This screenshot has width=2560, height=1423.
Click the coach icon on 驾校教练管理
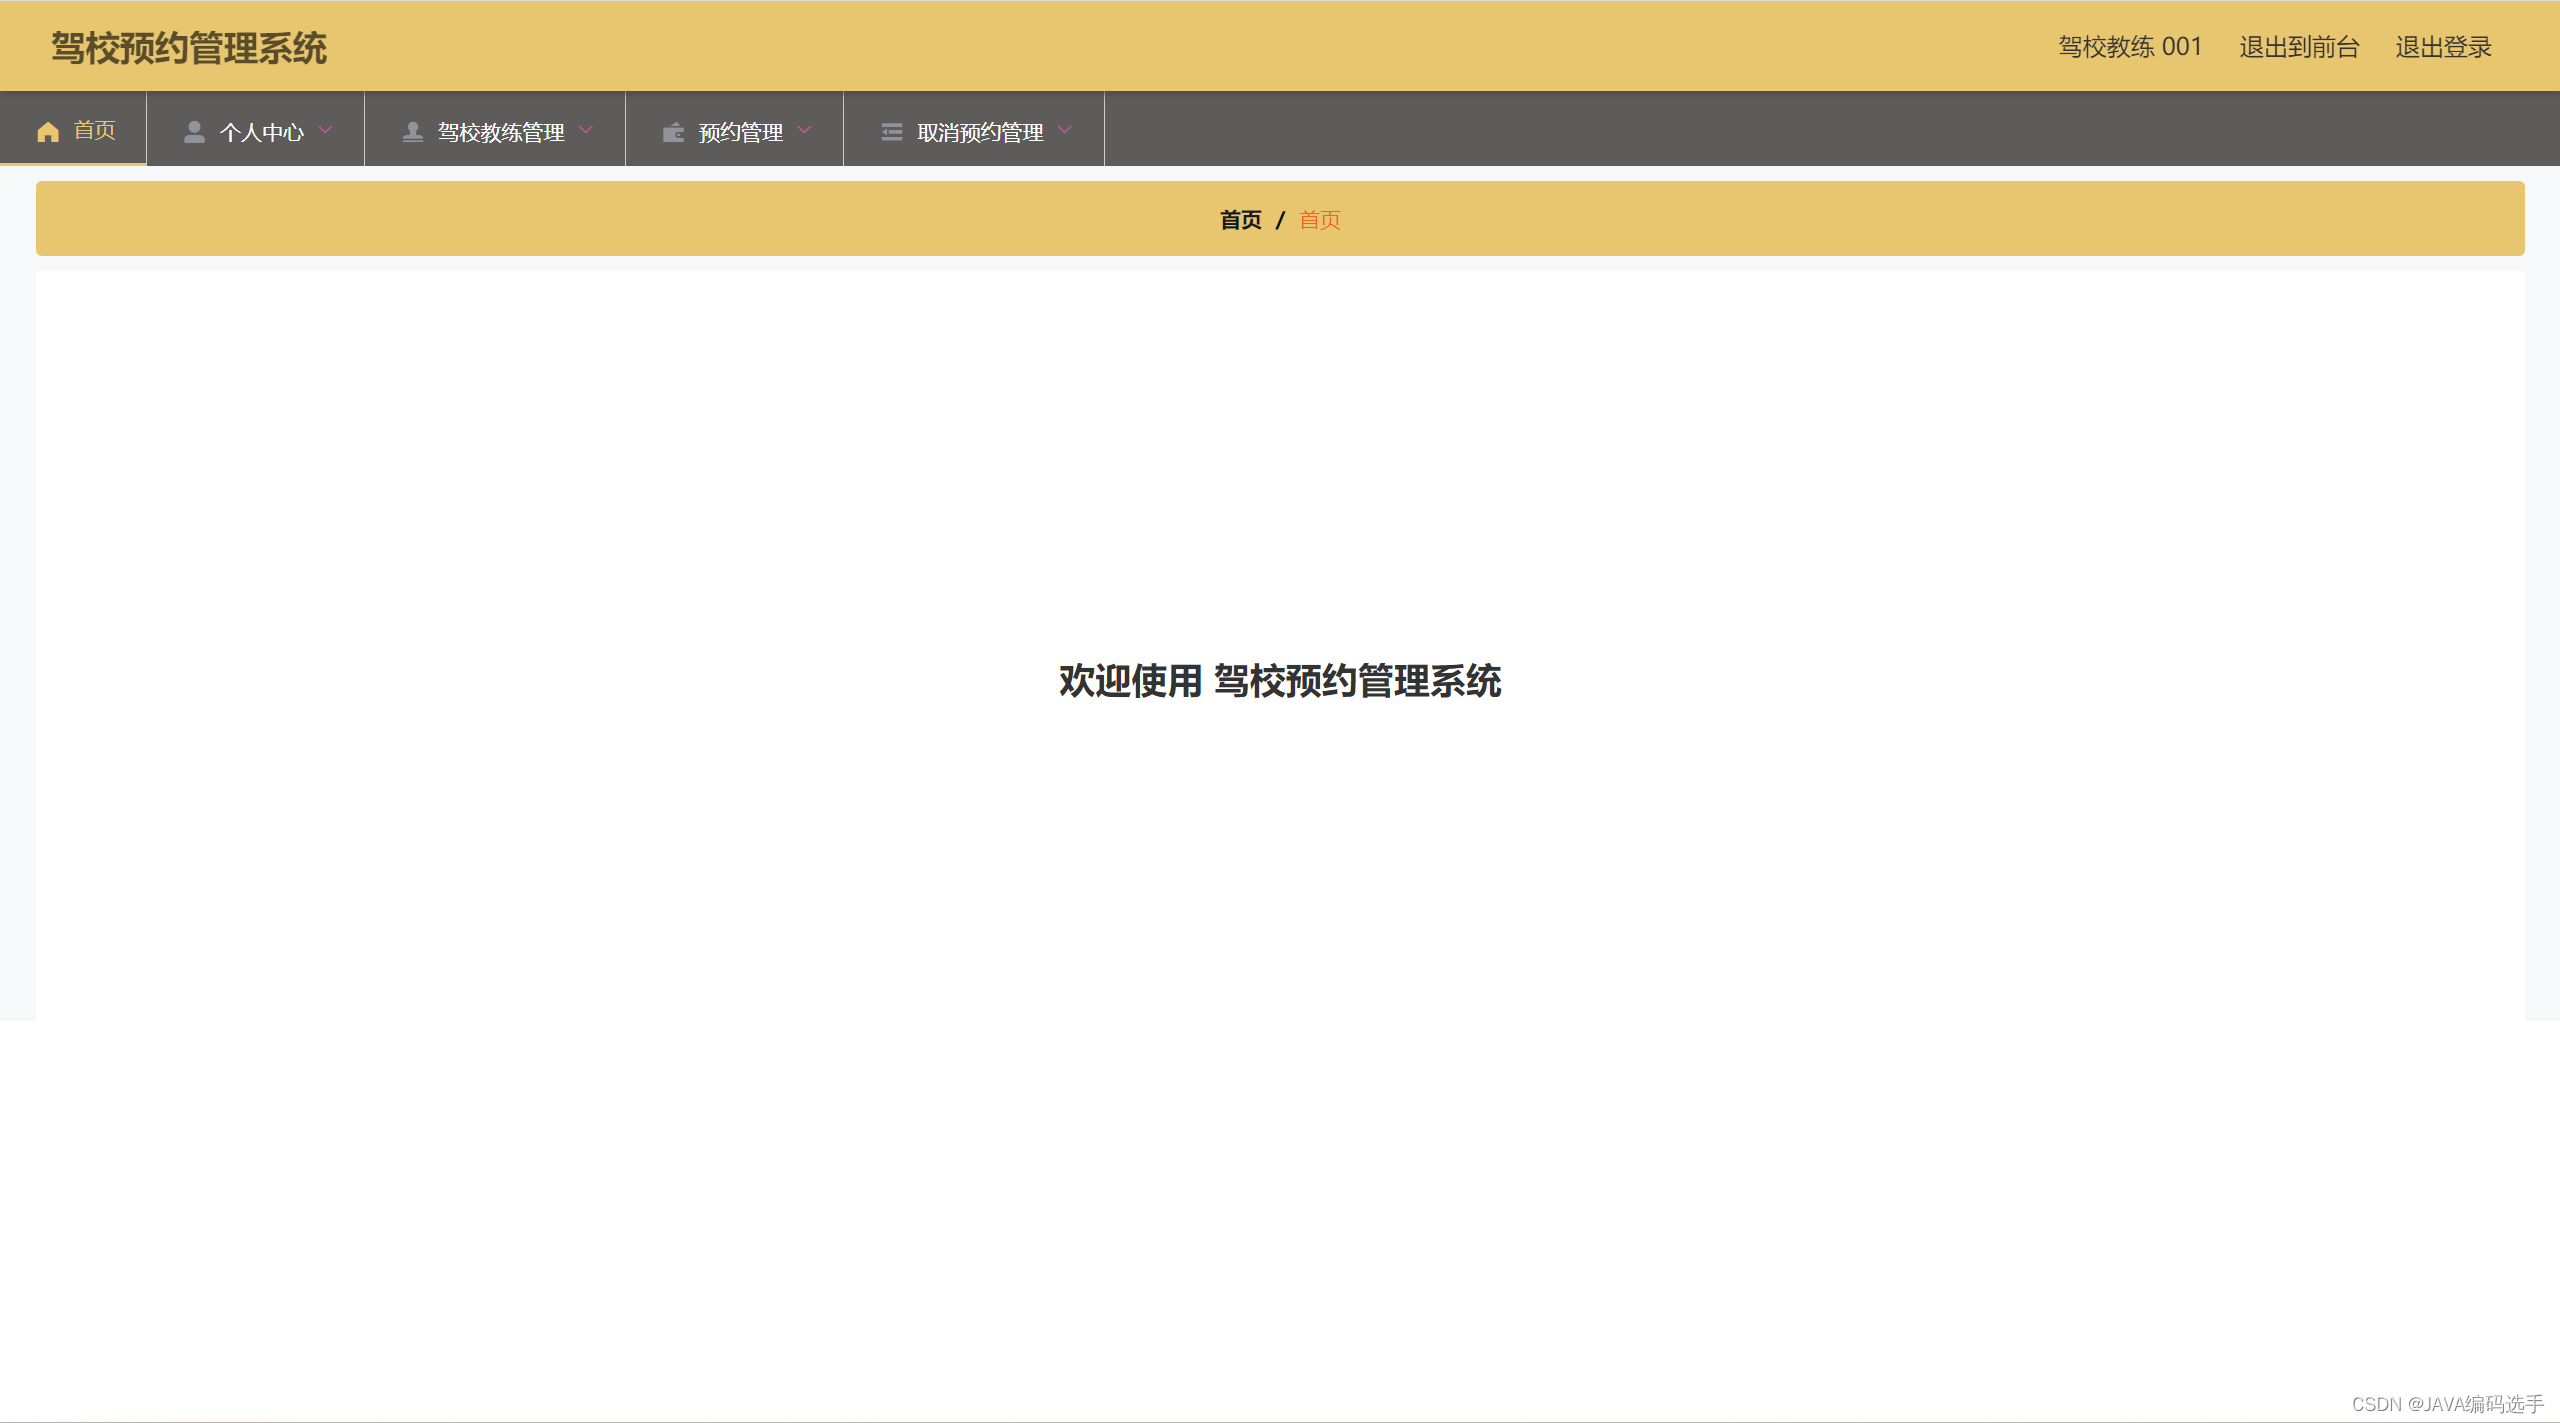coord(411,130)
